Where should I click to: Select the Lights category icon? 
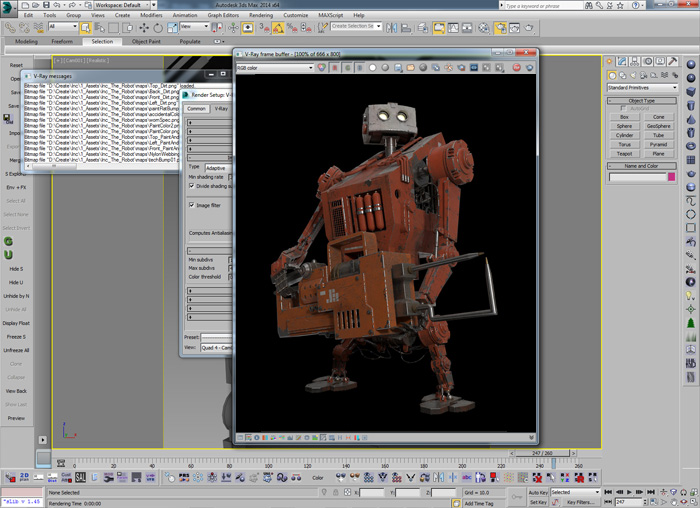click(x=635, y=76)
